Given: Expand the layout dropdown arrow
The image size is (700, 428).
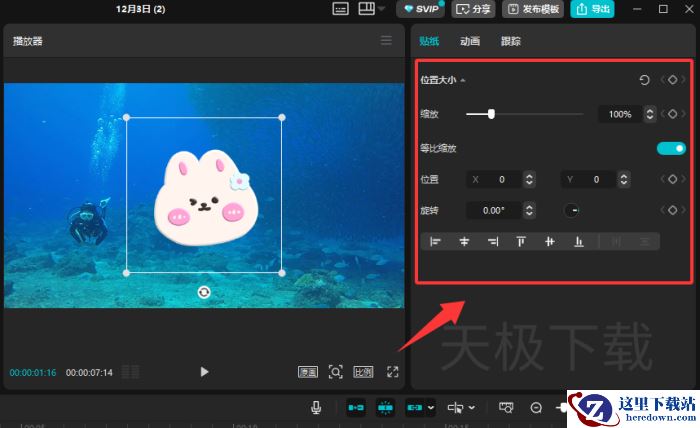Looking at the screenshot, I should click(381, 8).
